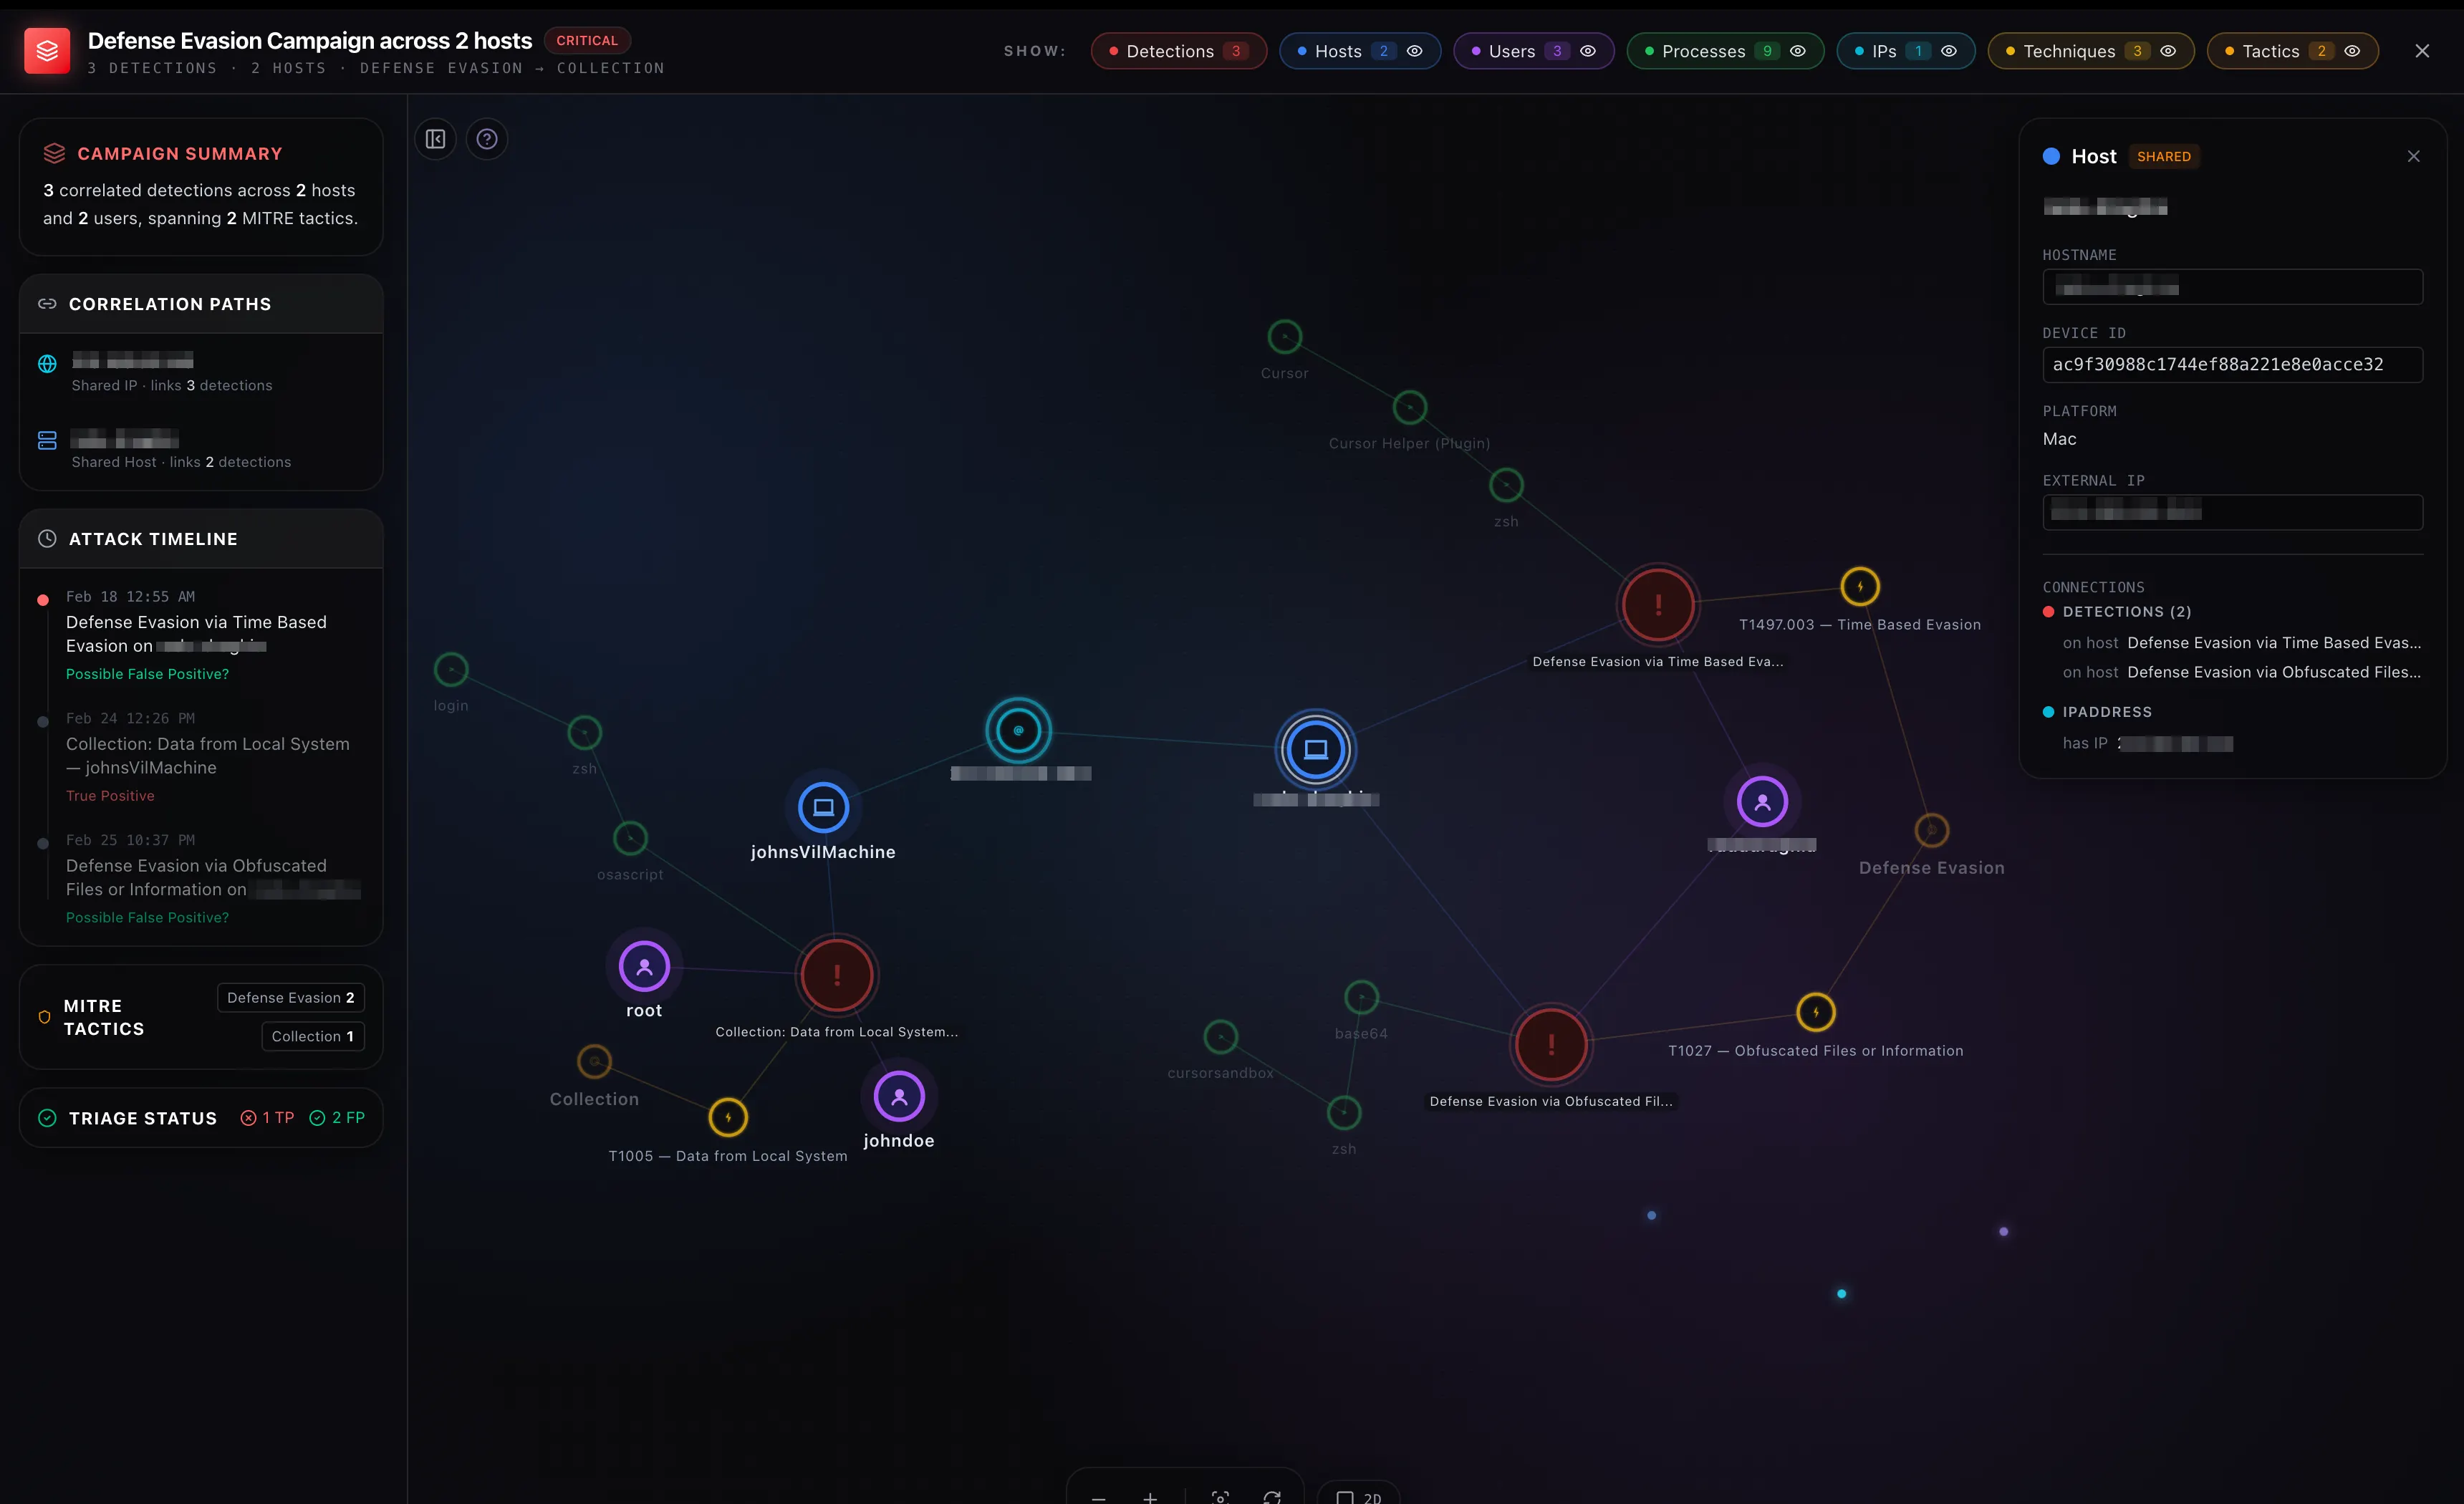Toggle visibility of Hosts on the graph
Viewport: 2464px width, 1504px height.
click(x=1416, y=50)
